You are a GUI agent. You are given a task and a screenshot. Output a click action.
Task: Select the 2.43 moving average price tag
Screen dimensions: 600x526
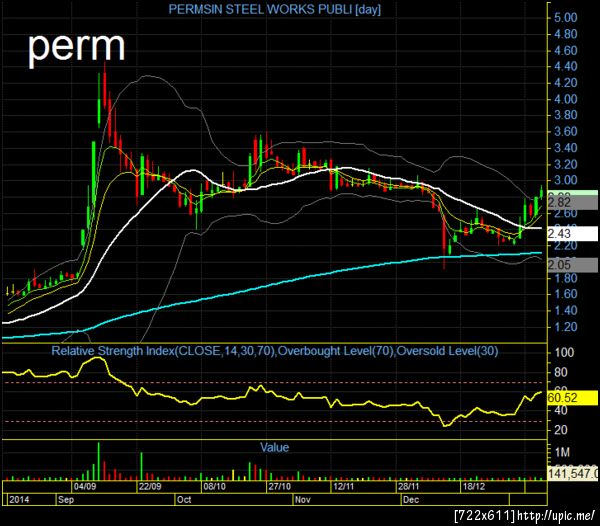(x=572, y=233)
